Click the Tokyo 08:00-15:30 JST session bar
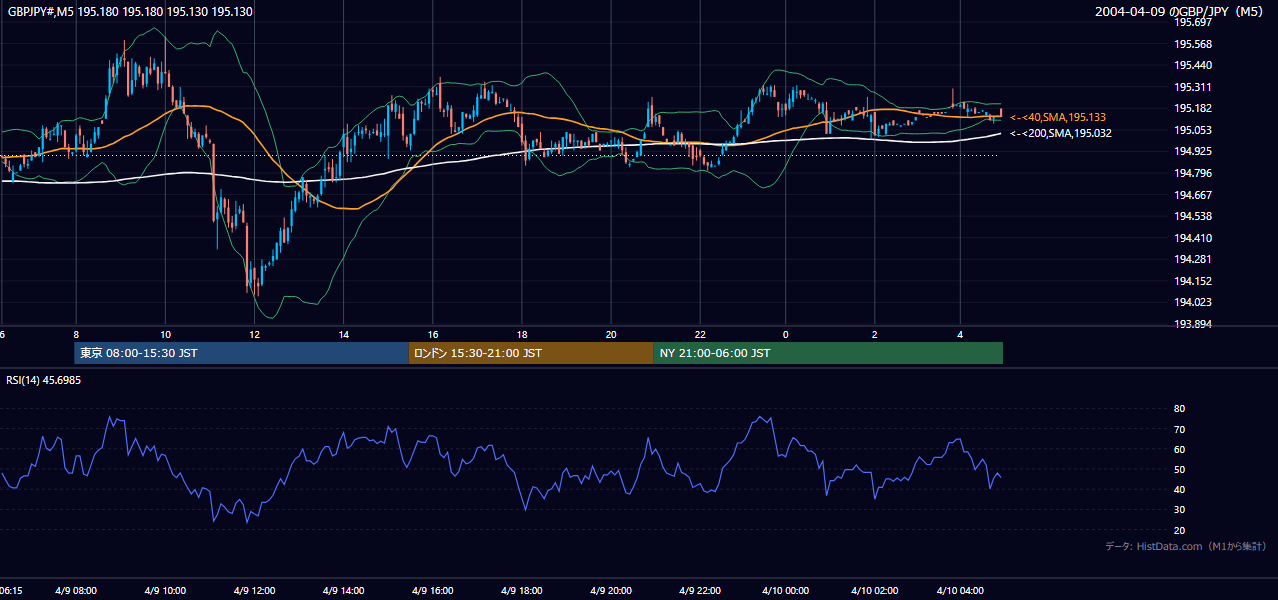Viewport: 1278px width, 600px height. 241,353
